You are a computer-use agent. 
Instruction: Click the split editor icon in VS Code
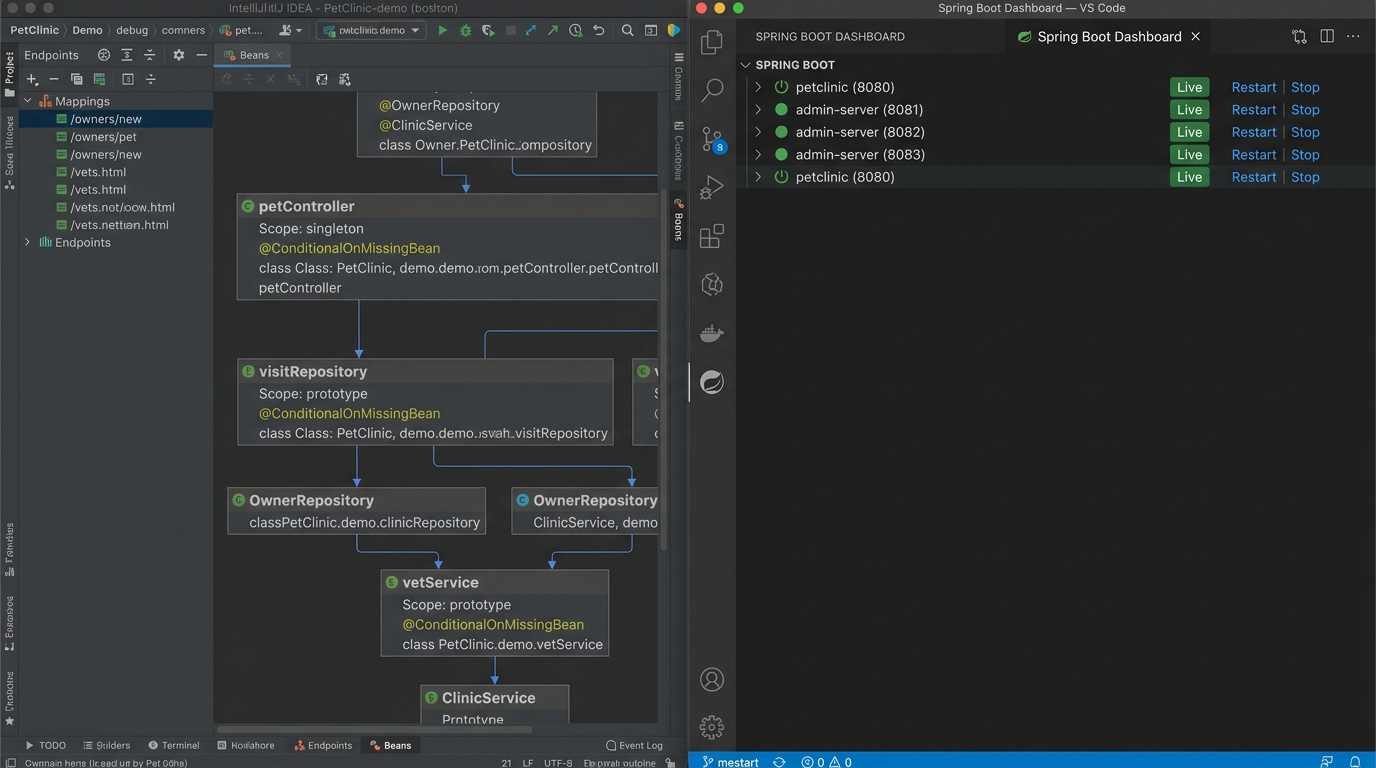click(1327, 36)
